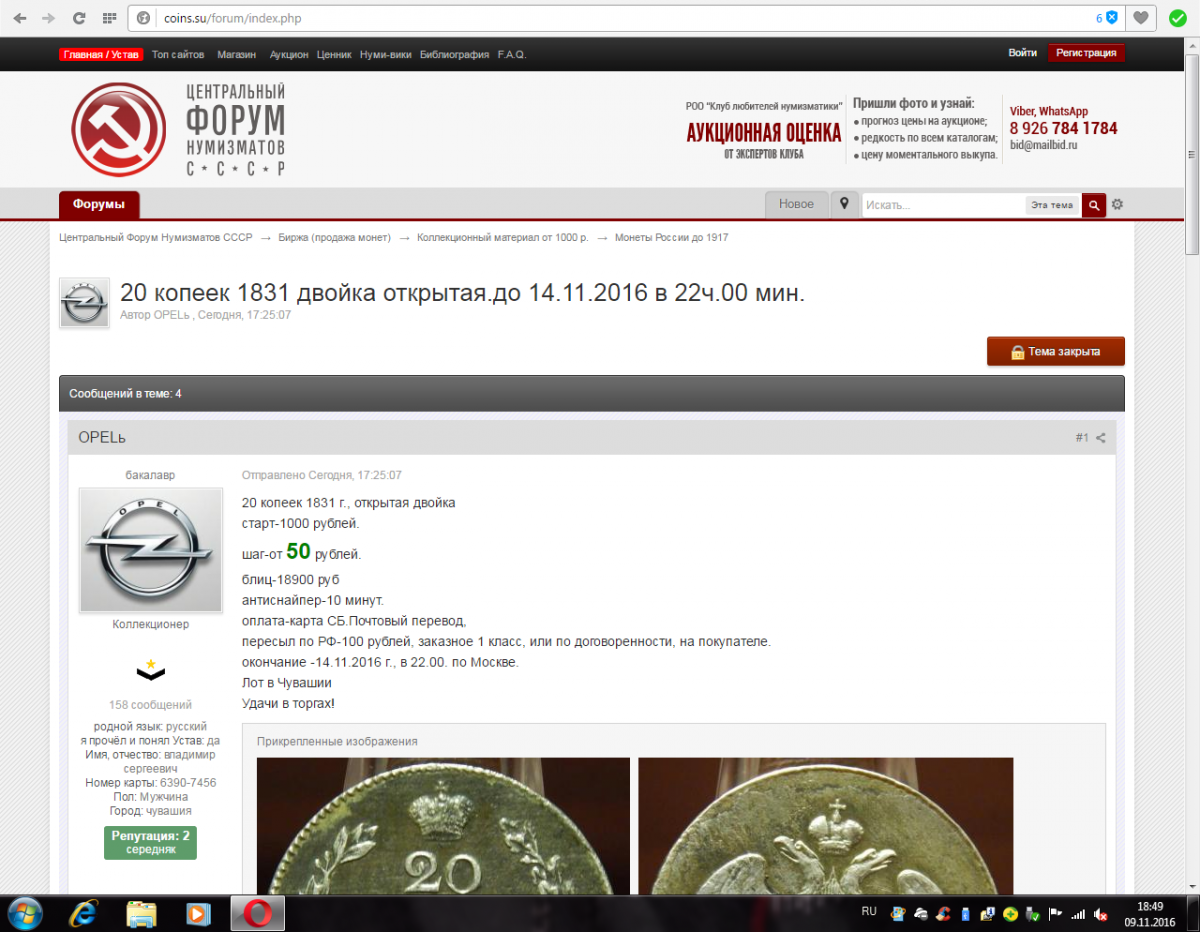Viewport: 1200px width, 932px height.
Task: Click the large Opel logo avatar
Action: click(x=150, y=549)
